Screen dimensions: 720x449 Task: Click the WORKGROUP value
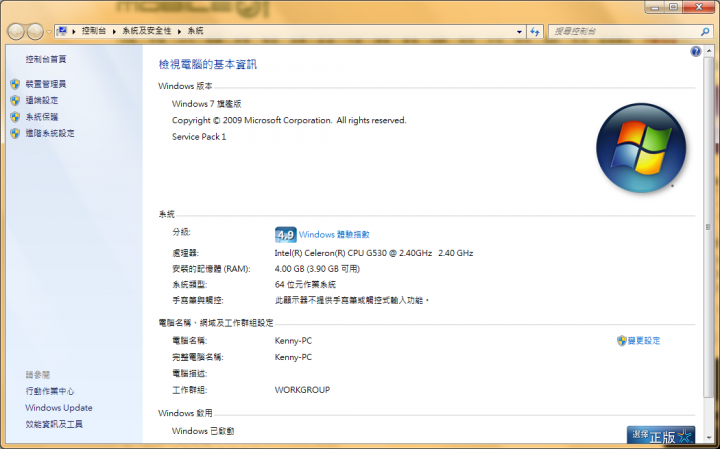(302, 390)
